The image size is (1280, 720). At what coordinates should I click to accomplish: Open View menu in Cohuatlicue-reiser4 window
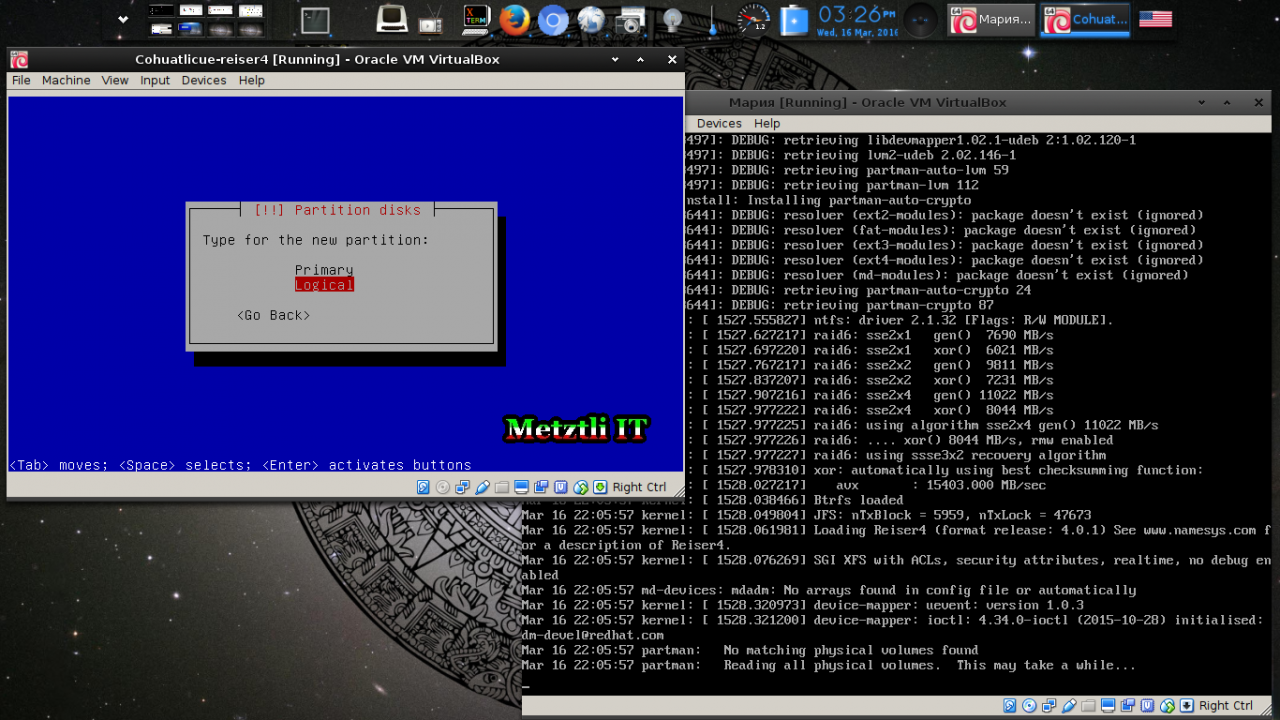coord(115,80)
